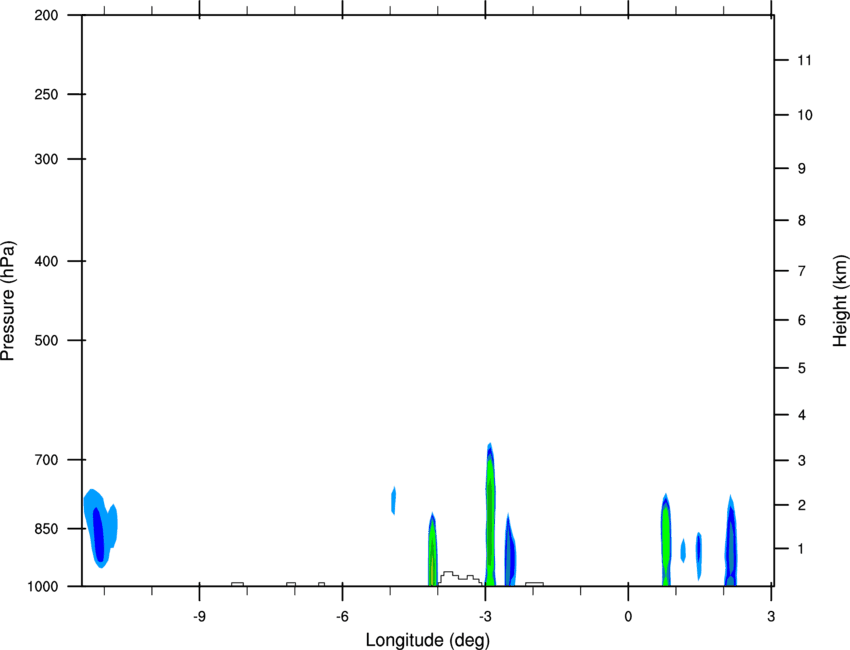Pick the 11 km height label
This screenshot has height=650, width=850.
(x=804, y=60)
